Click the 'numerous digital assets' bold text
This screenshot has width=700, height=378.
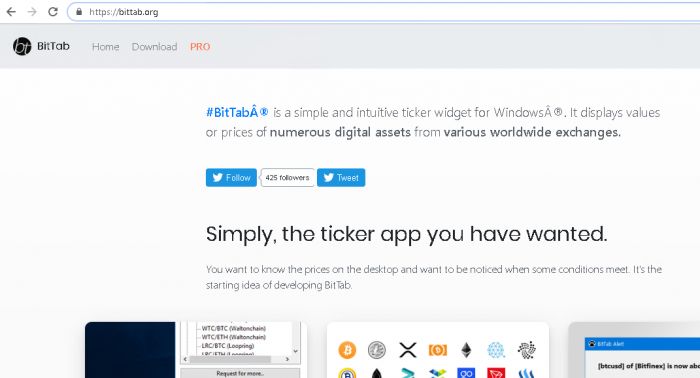340,132
